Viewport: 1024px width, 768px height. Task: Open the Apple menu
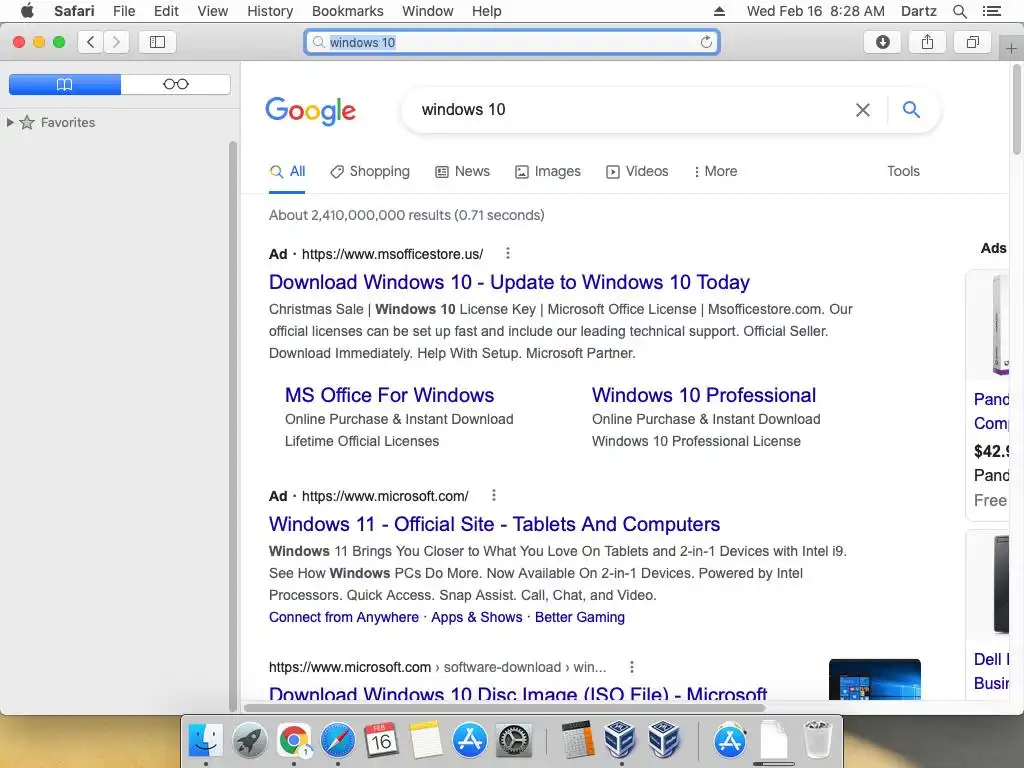[x=27, y=11]
